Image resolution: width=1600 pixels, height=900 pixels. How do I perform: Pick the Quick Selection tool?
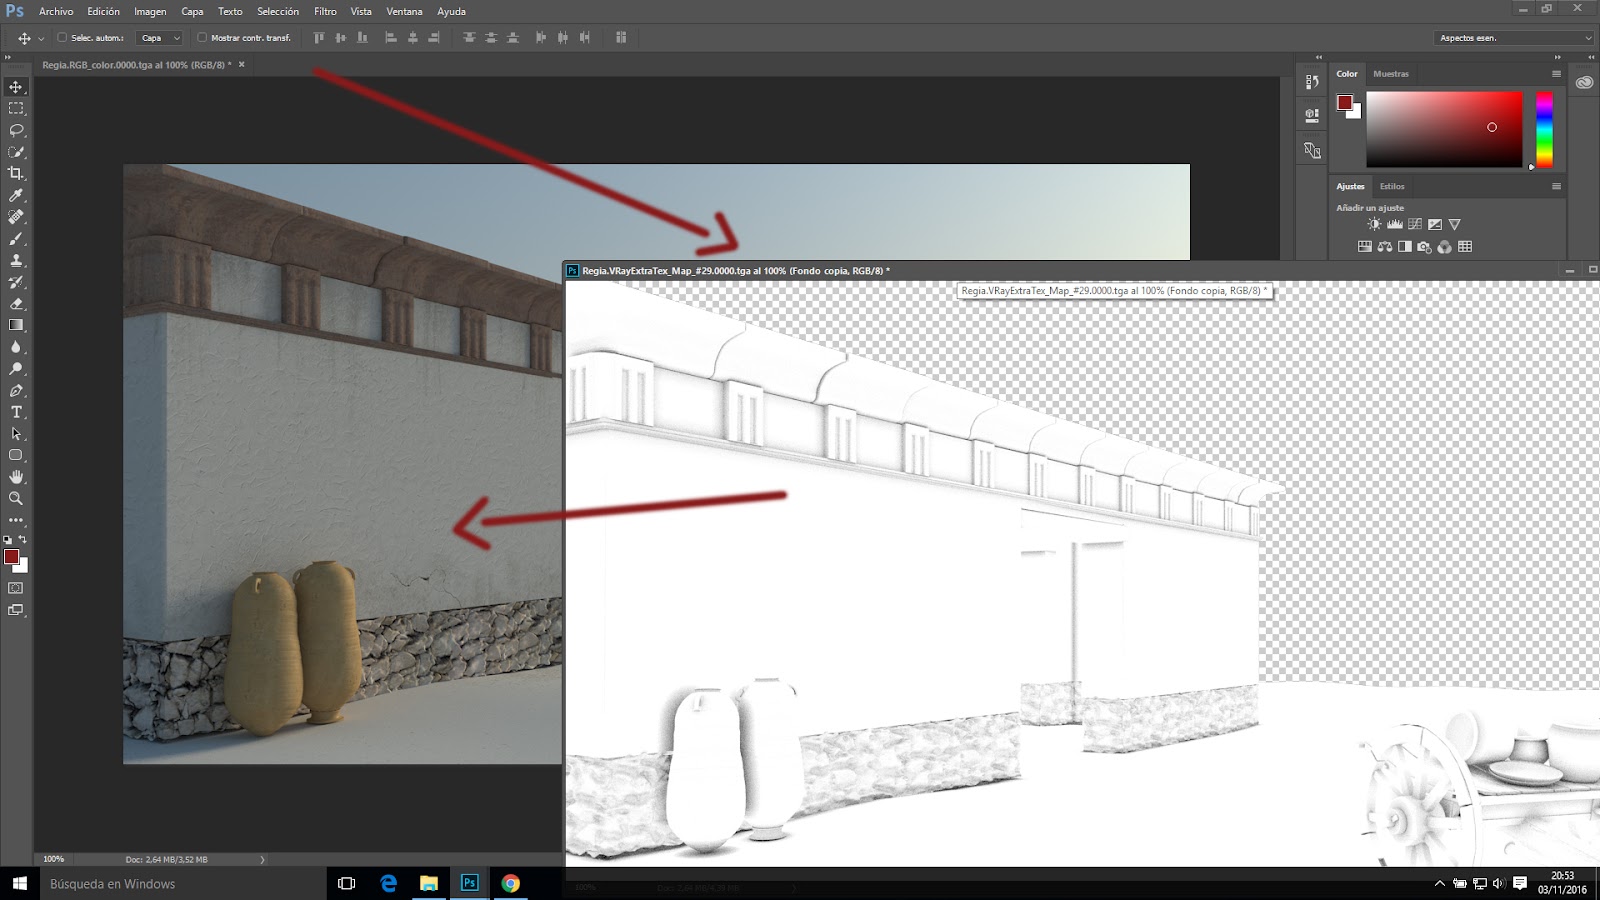click(x=16, y=152)
